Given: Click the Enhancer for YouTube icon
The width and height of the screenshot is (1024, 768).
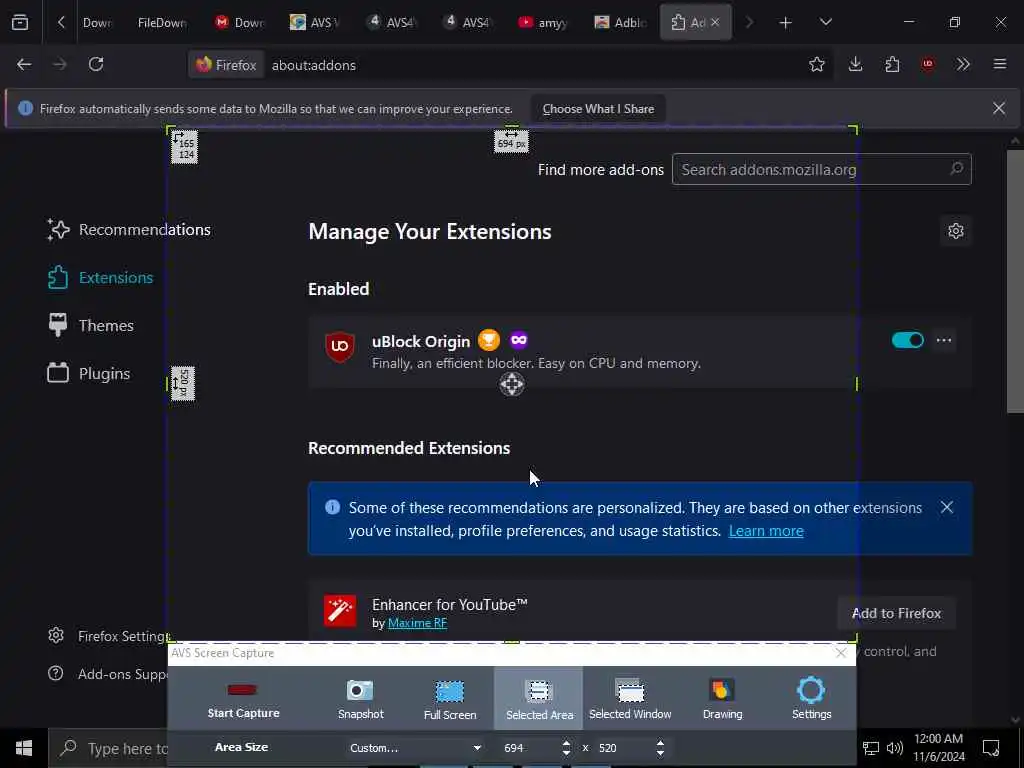Looking at the screenshot, I should pyautogui.click(x=340, y=611).
